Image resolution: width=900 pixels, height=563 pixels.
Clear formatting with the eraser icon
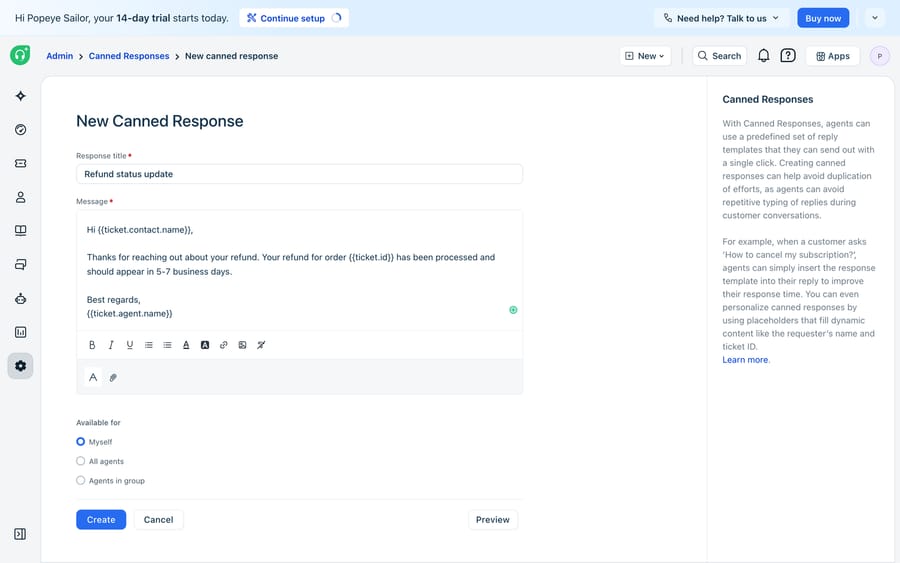261,345
